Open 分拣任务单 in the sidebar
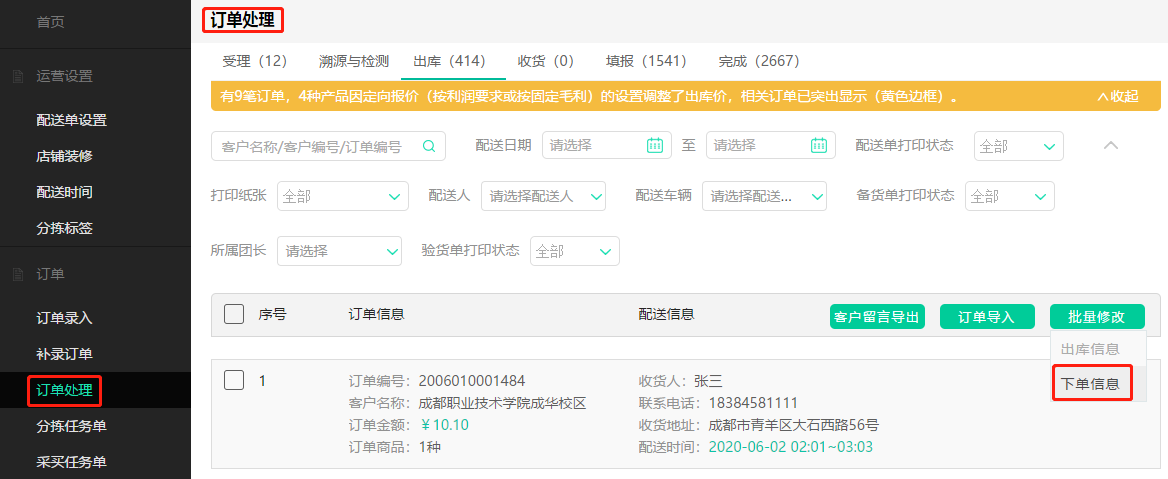The width and height of the screenshot is (1168, 479). 72,426
